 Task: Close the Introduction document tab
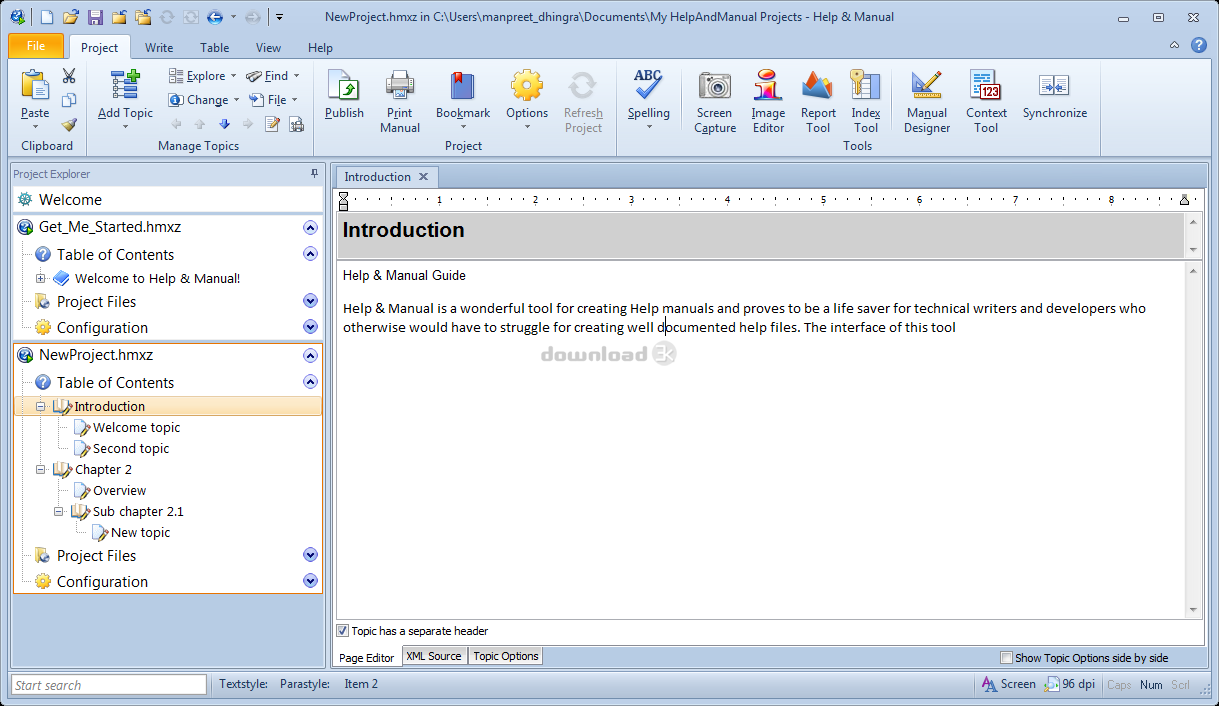click(x=423, y=177)
